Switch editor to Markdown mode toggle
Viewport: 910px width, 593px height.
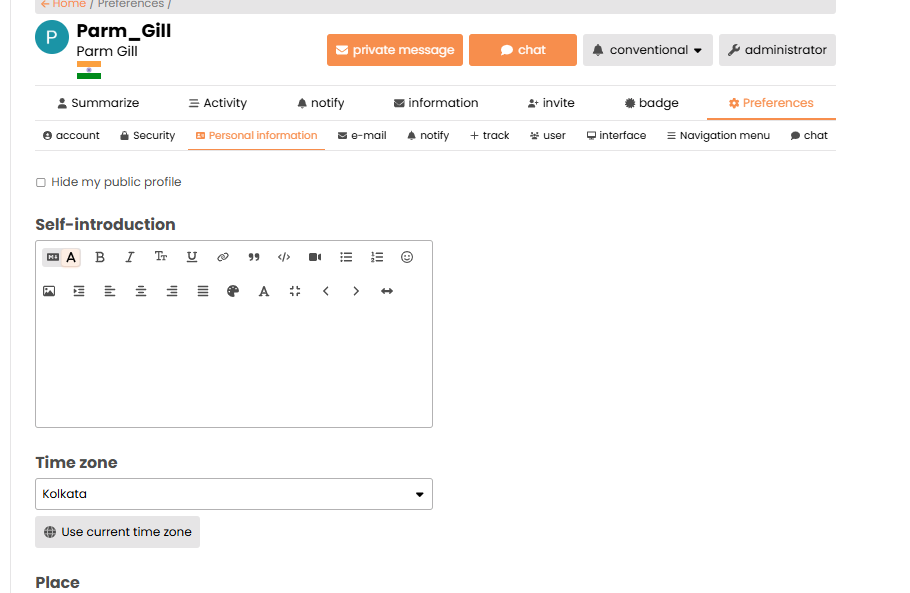click(53, 257)
